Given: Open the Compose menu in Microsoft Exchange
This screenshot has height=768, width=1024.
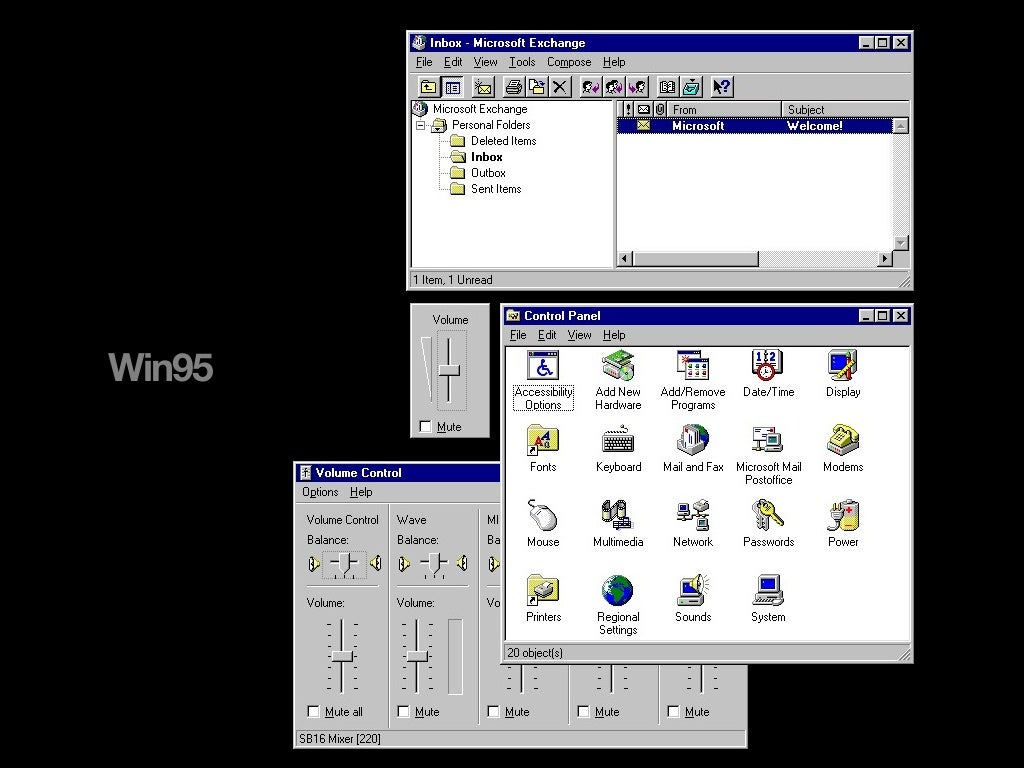Looking at the screenshot, I should pyautogui.click(x=569, y=62).
